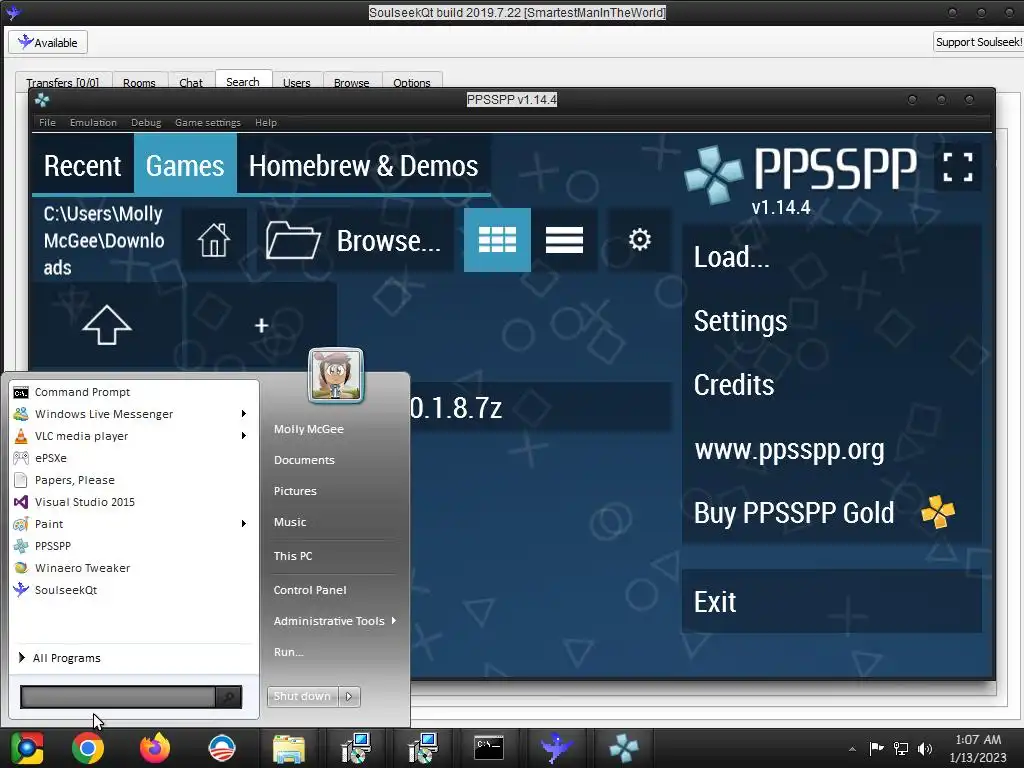Screen dimensions: 1024x768
Task: Open the File menu in PPSSPP
Action: coord(47,122)
